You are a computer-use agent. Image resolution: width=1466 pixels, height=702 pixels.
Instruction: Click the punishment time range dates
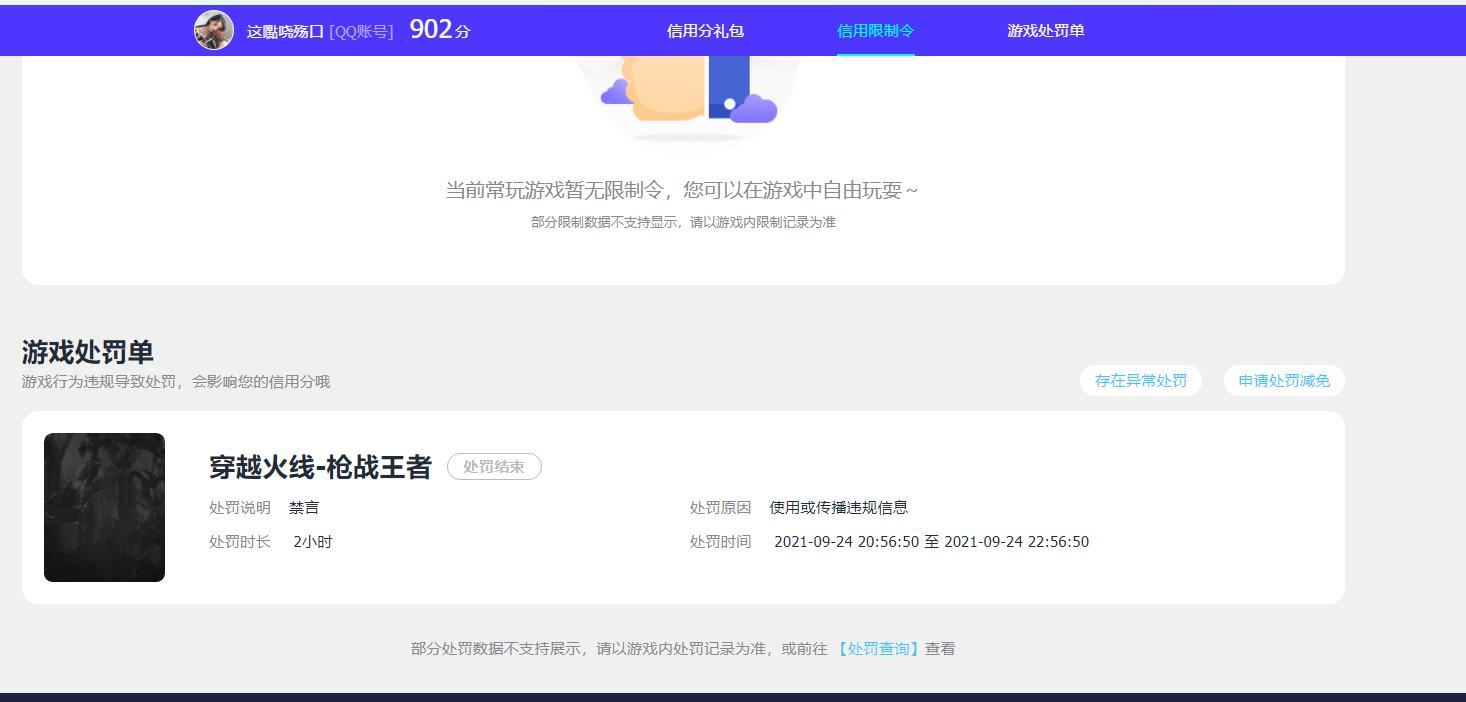click(x=932, y=541)
